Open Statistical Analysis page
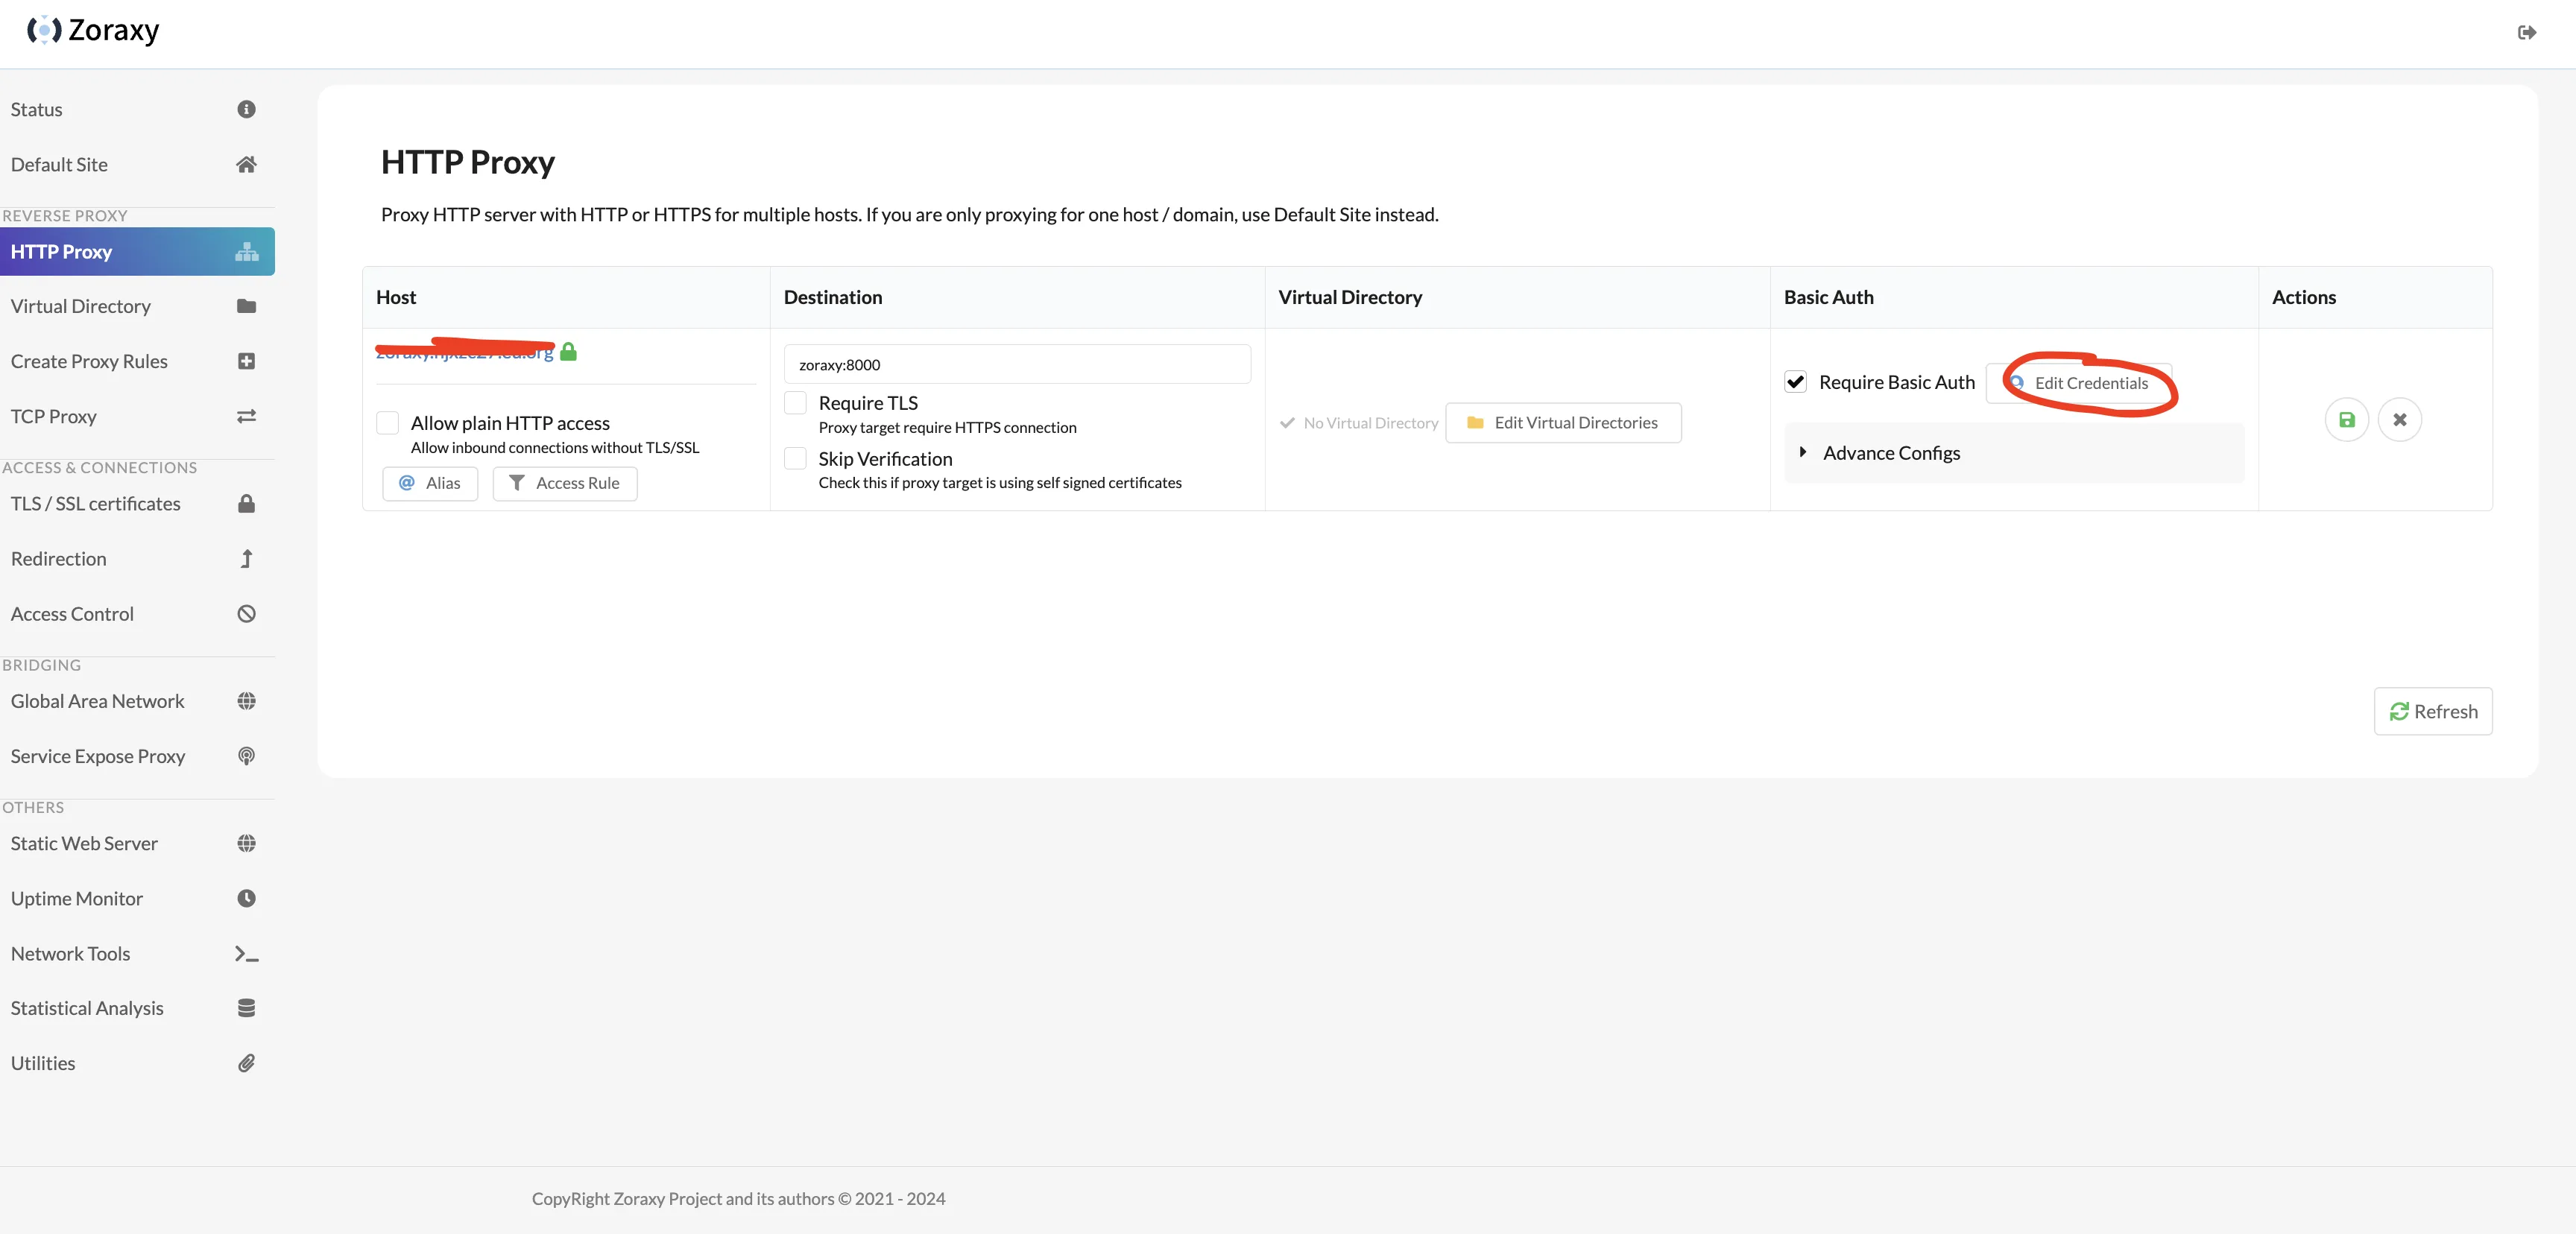2576x1234 pixels. tap(137, 1008)
